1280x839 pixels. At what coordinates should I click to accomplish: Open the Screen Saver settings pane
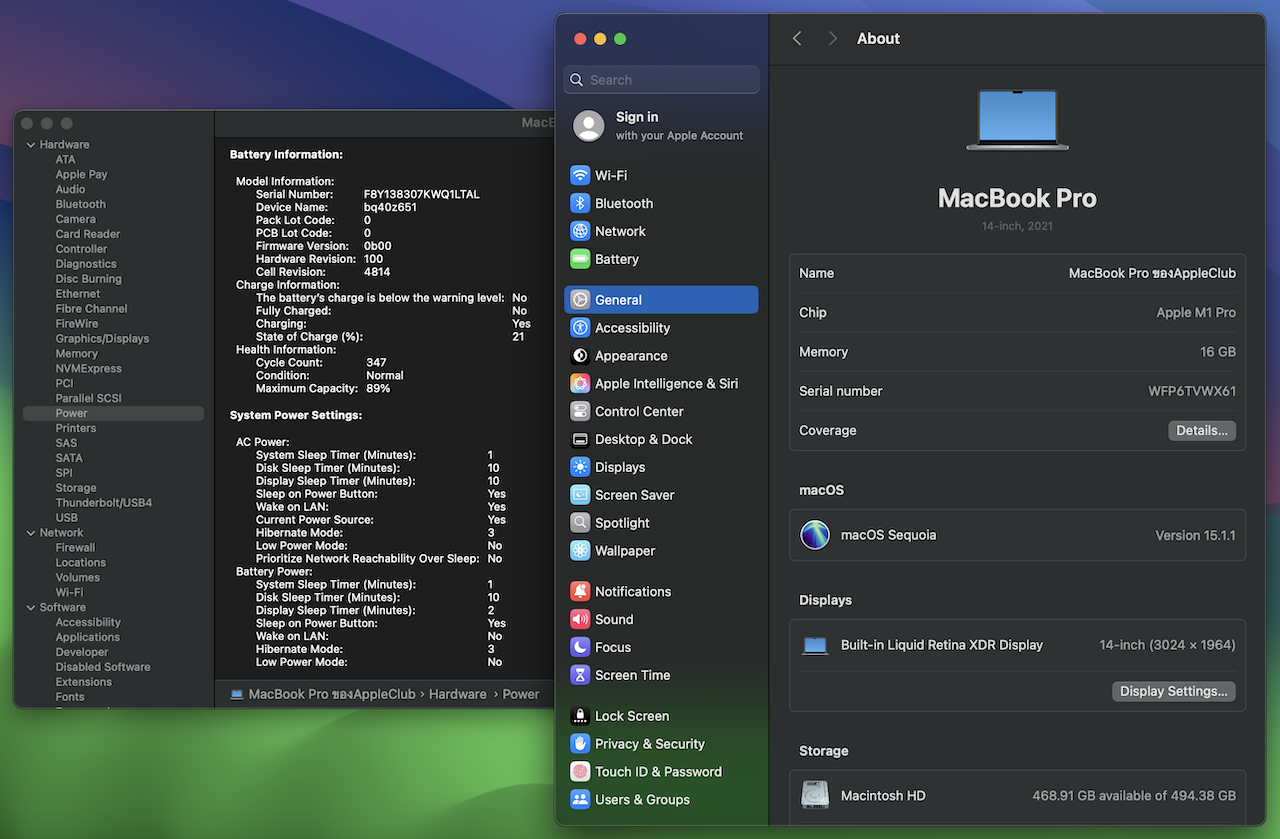coord(661,495)
